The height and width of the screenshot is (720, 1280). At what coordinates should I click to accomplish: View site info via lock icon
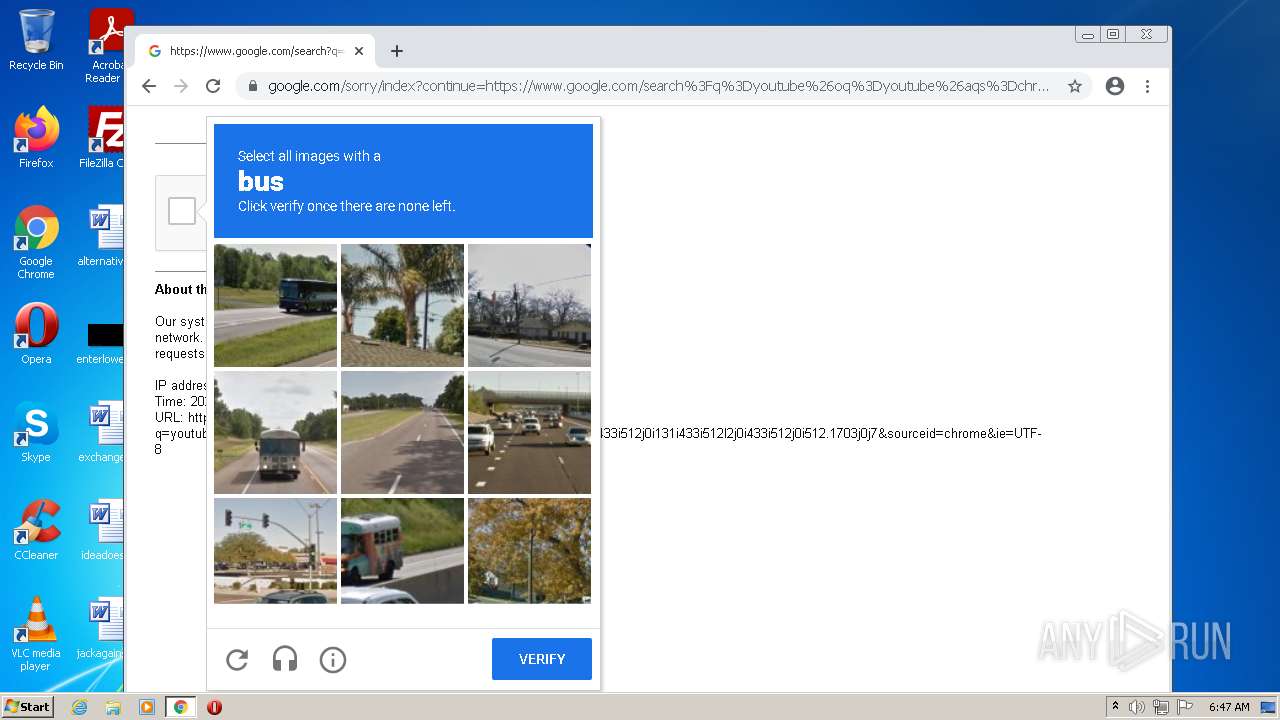(x=253, y=86)
